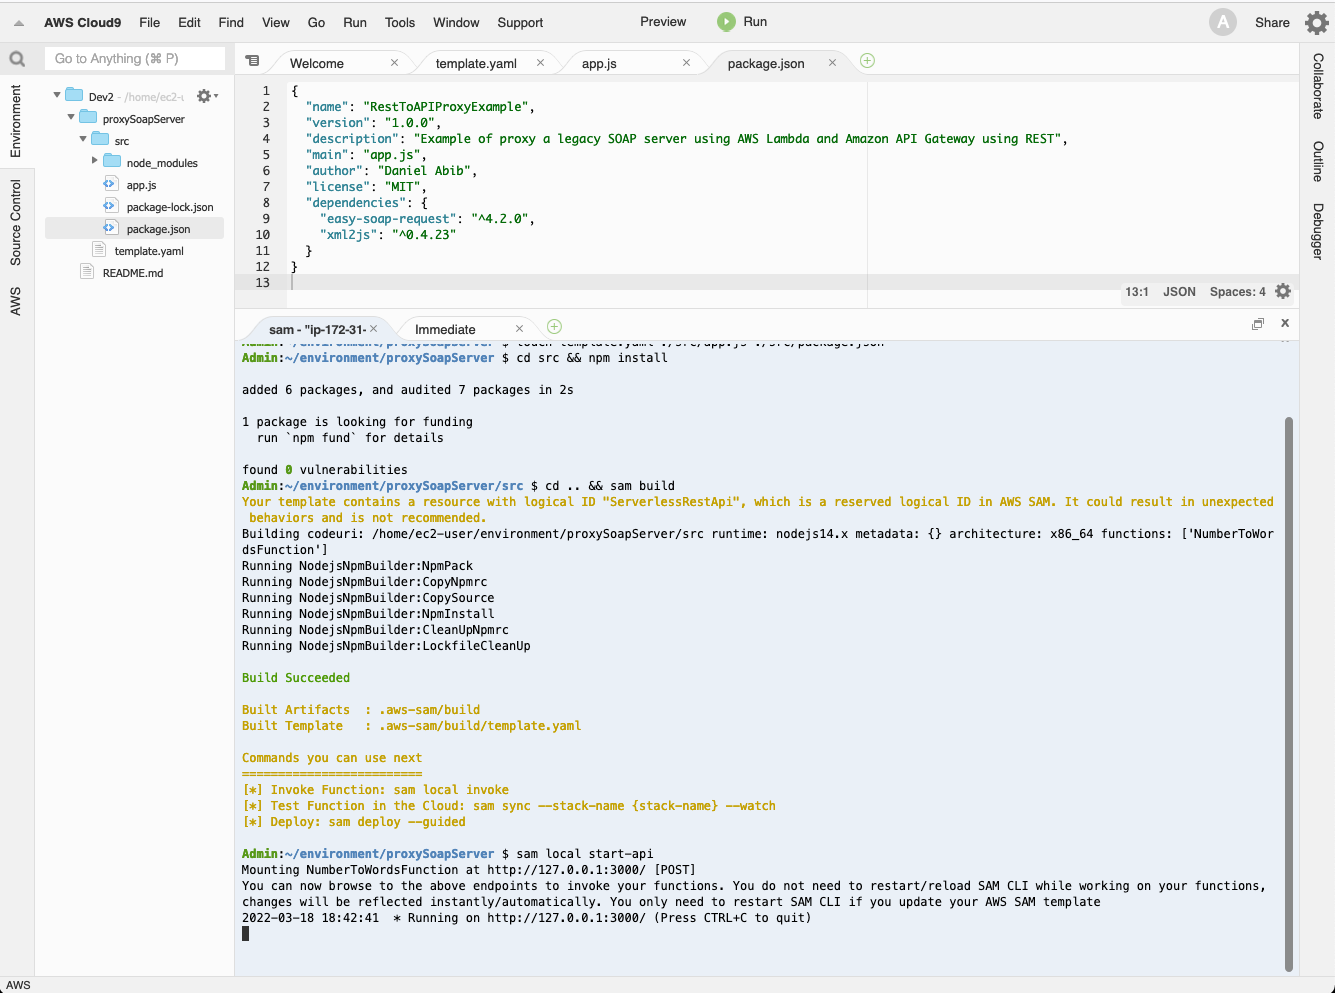Collapse the proxySoapServer folder
1335x993 pixels.
pos(71,118)
